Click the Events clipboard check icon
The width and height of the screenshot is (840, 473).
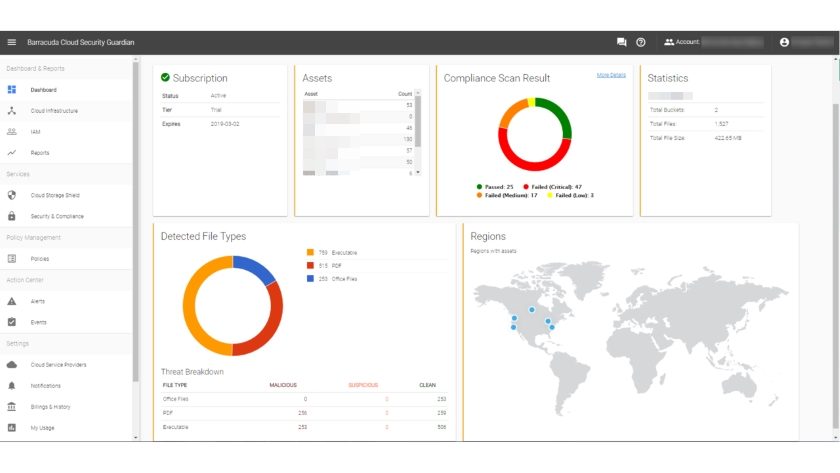coord(12,322)
